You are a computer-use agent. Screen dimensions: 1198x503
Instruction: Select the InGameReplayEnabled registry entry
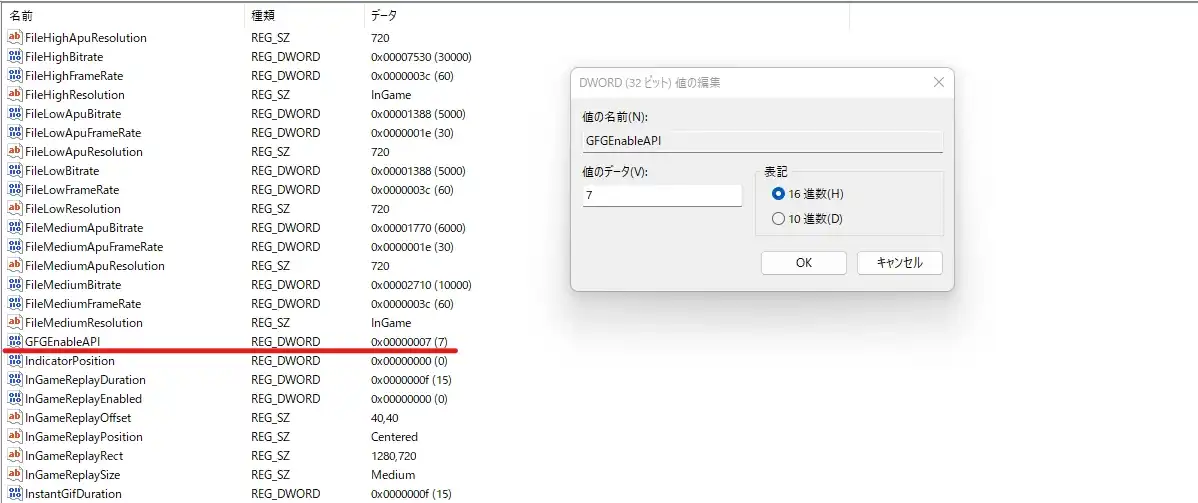(85, 399)
